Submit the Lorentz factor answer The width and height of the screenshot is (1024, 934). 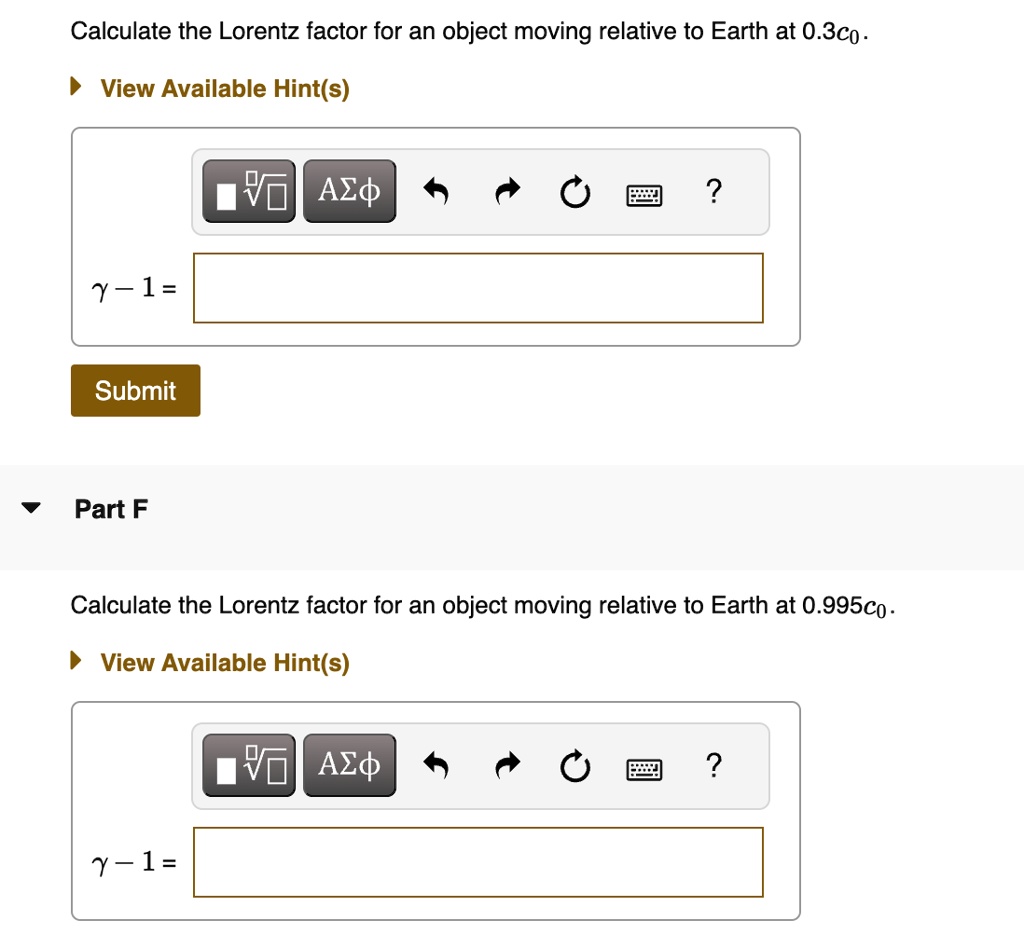click(135, 390)
